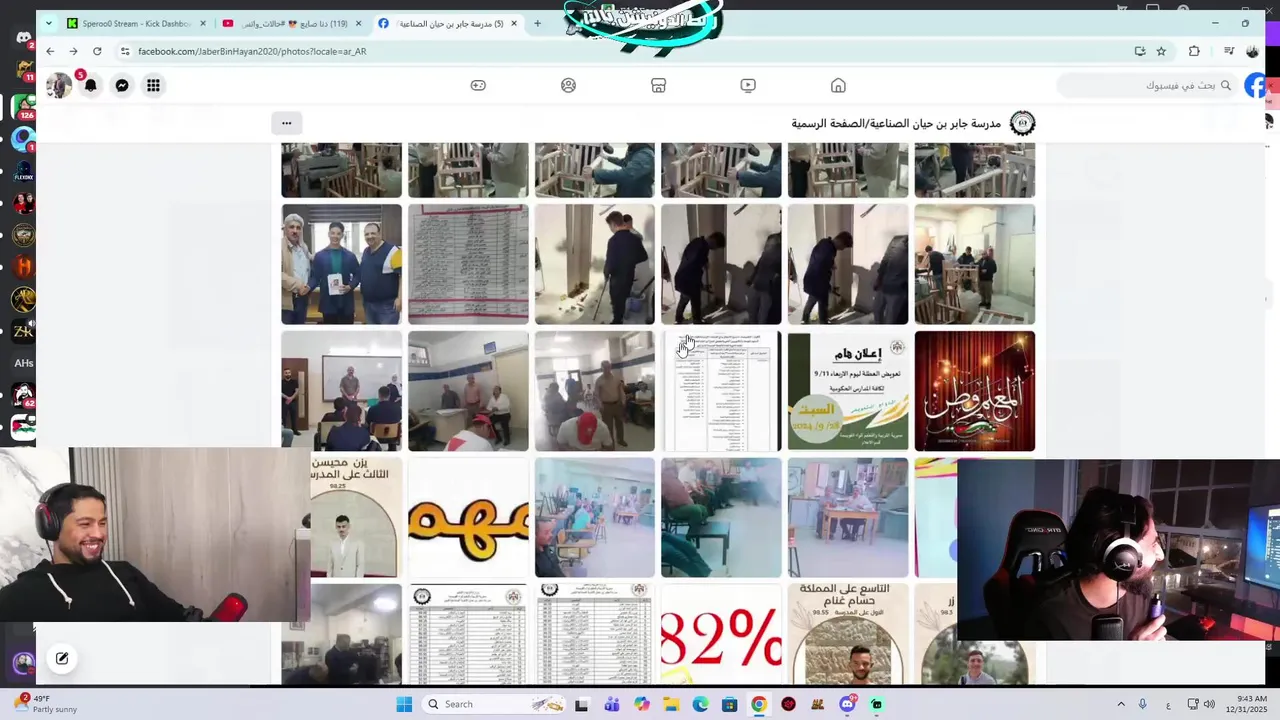Click the blue Facebook logo

pos(1256,86)
